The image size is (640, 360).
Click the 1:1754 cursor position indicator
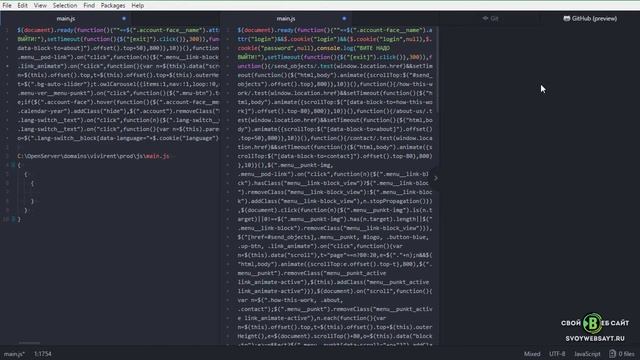coord(43,354)
